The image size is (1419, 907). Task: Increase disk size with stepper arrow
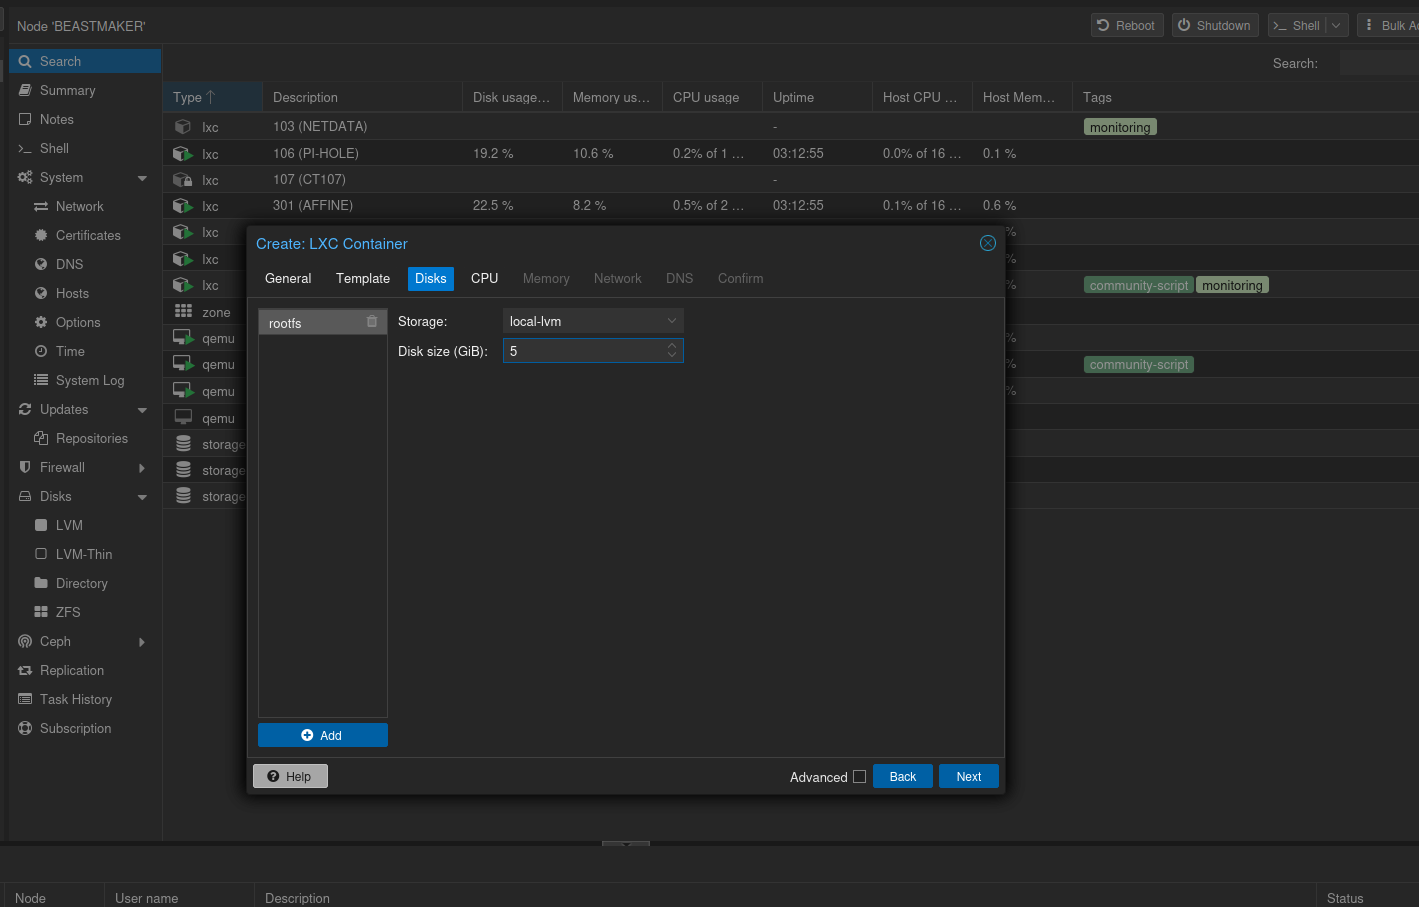[672, 345]
